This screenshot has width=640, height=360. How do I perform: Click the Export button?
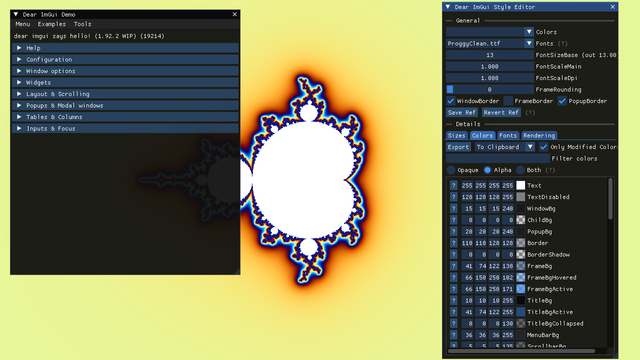458,147
